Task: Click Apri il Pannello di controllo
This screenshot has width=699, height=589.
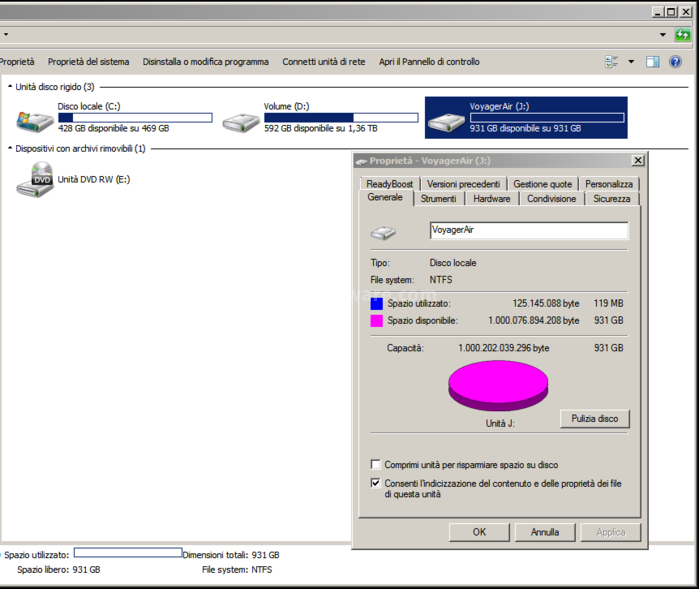Action: tap(429, 62)
